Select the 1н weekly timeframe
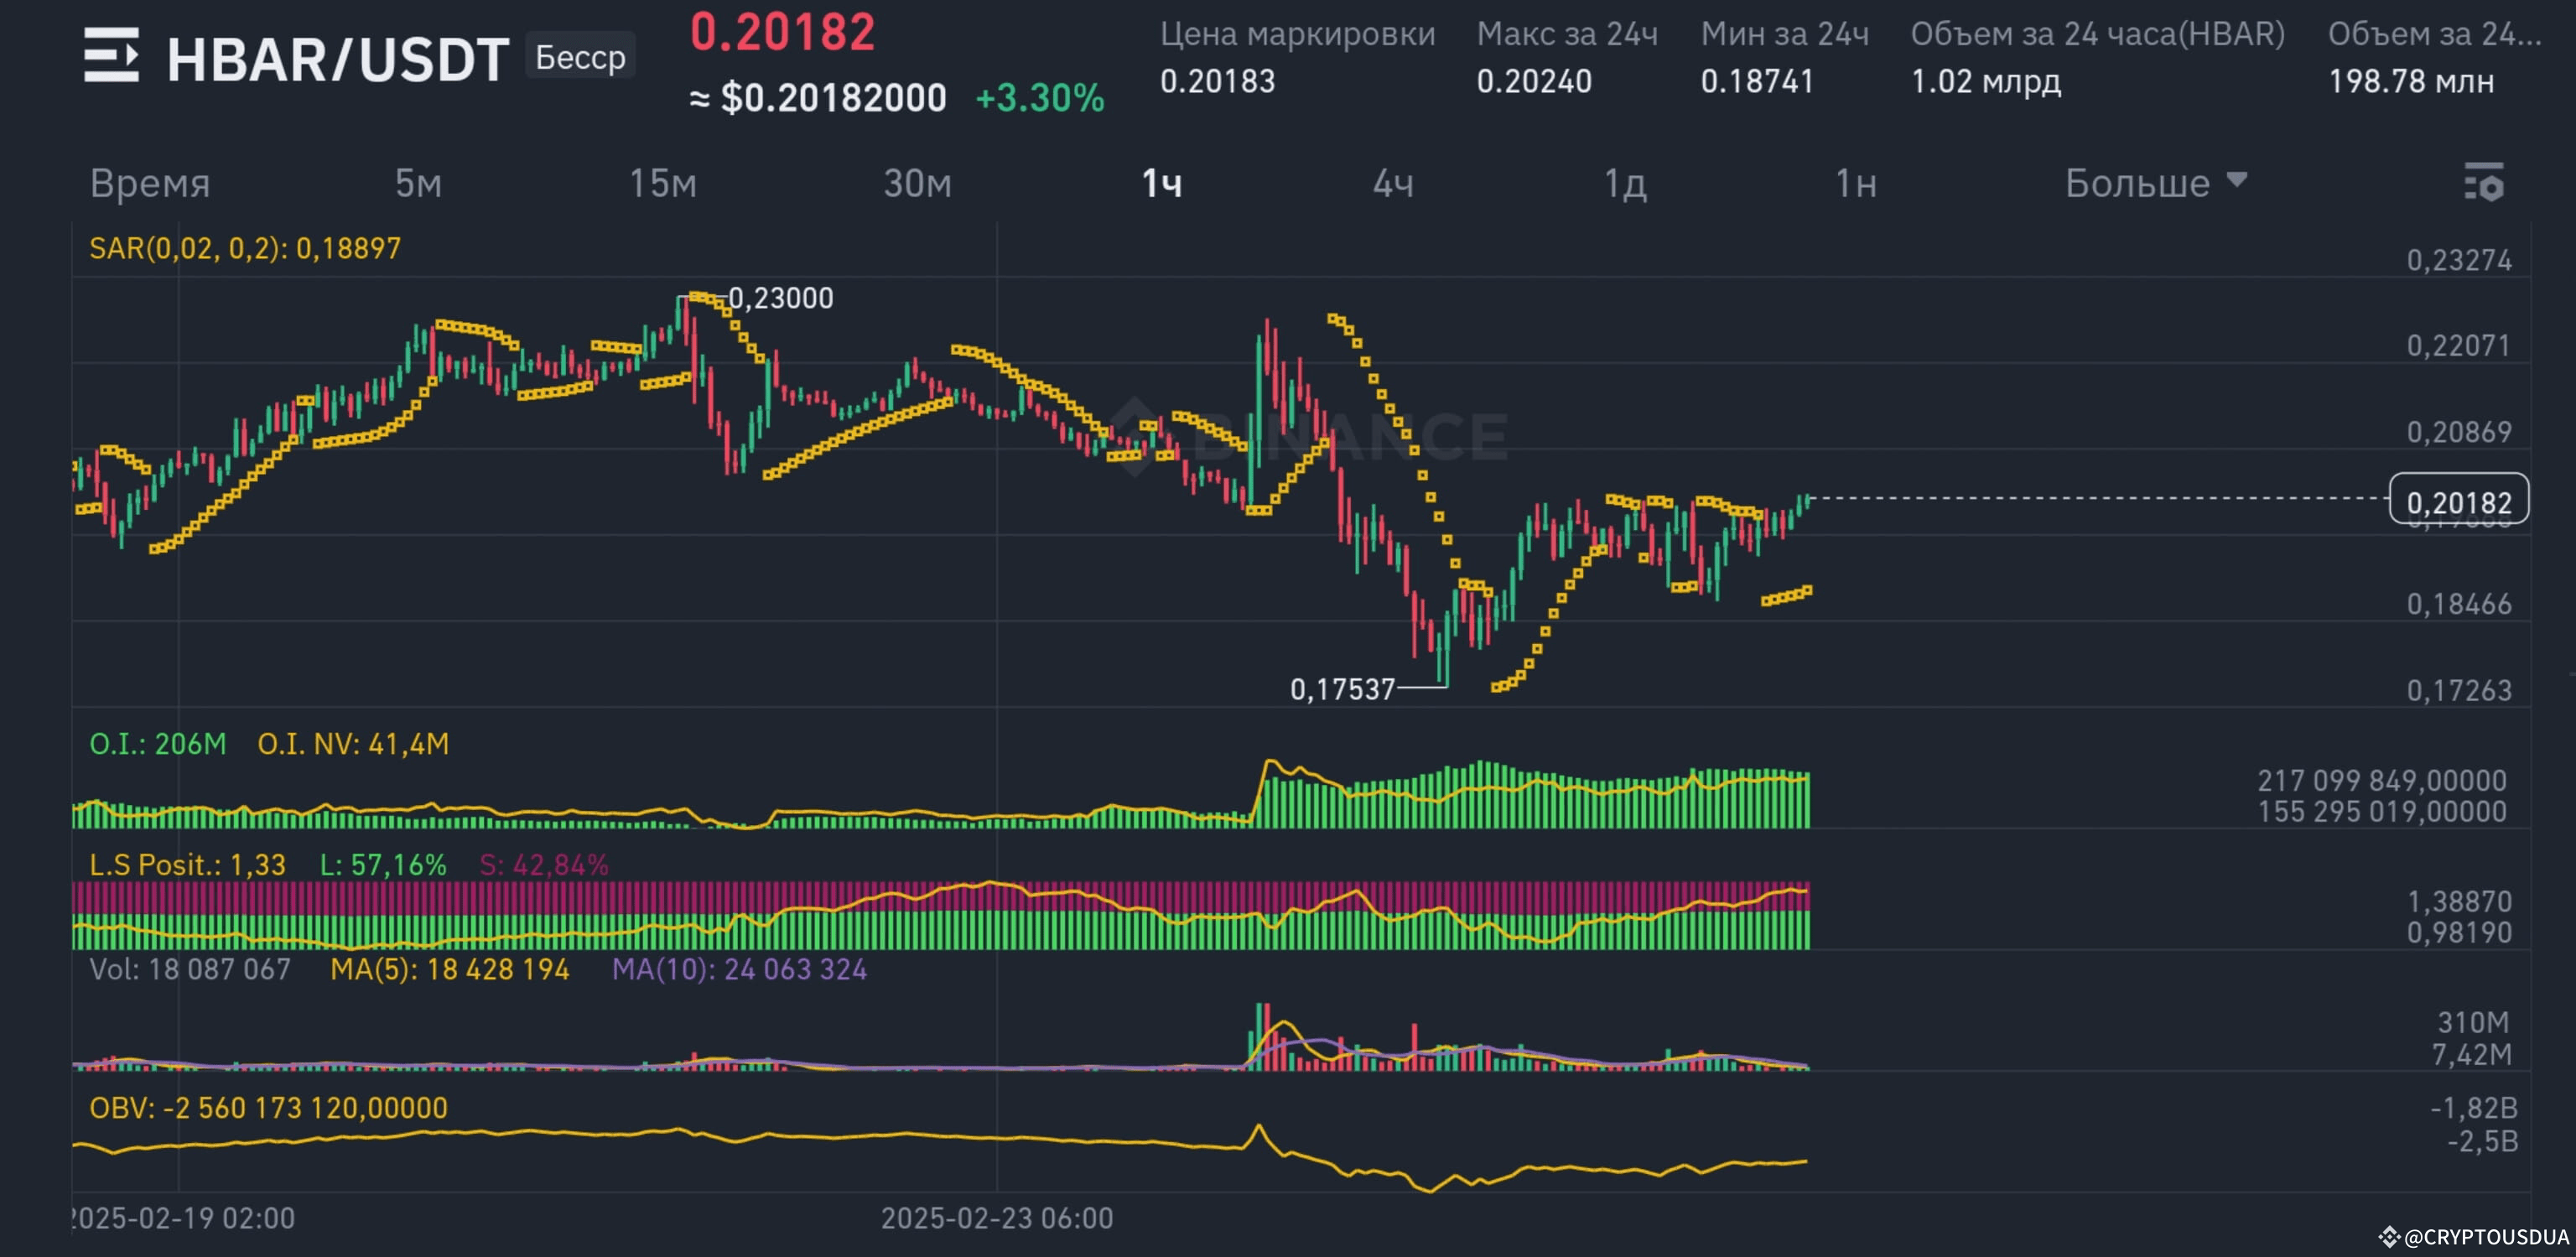Viewport: 2576px width, 1257px height. point(1855,183)
